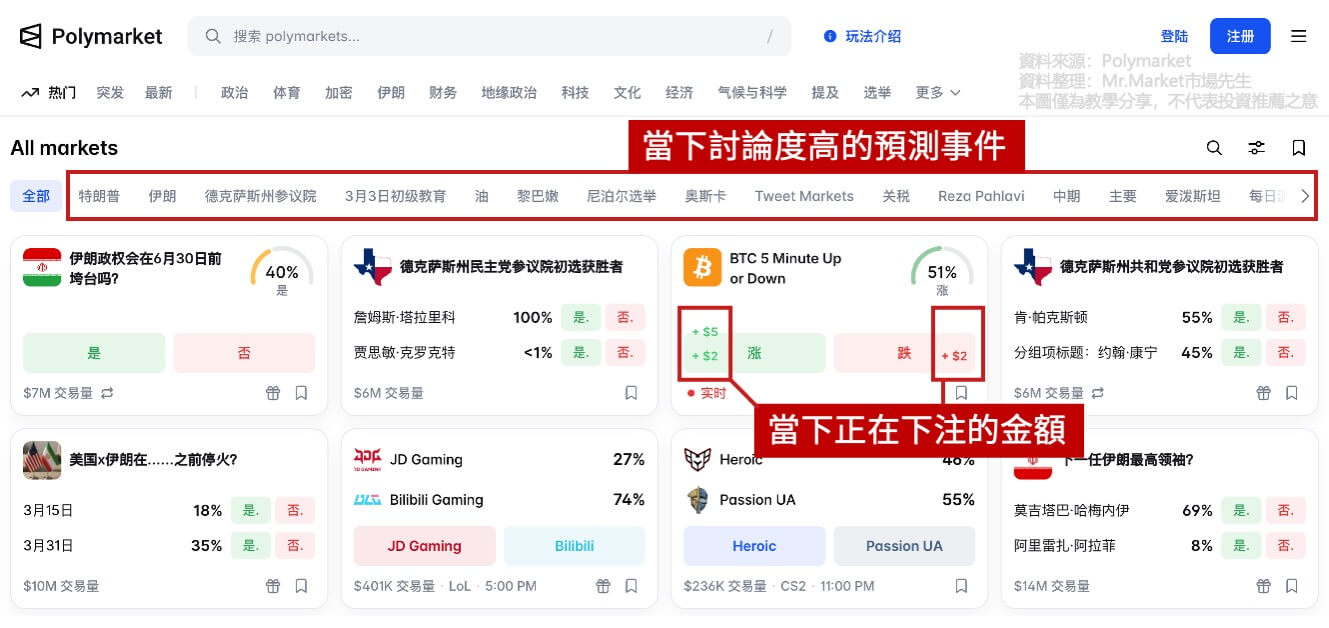Select the 特朗普 topic tag
1329x628 pixels.
[99, 196]
